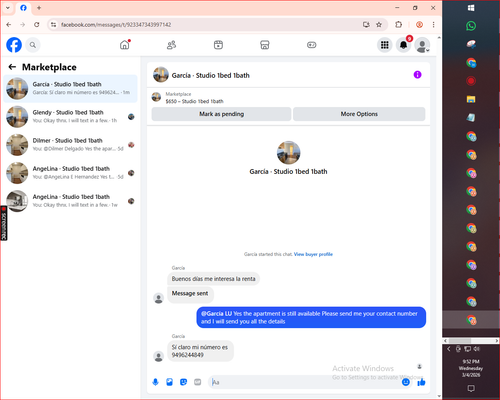Open the AngeLina conversation from one week ago

tap(70, 201)
